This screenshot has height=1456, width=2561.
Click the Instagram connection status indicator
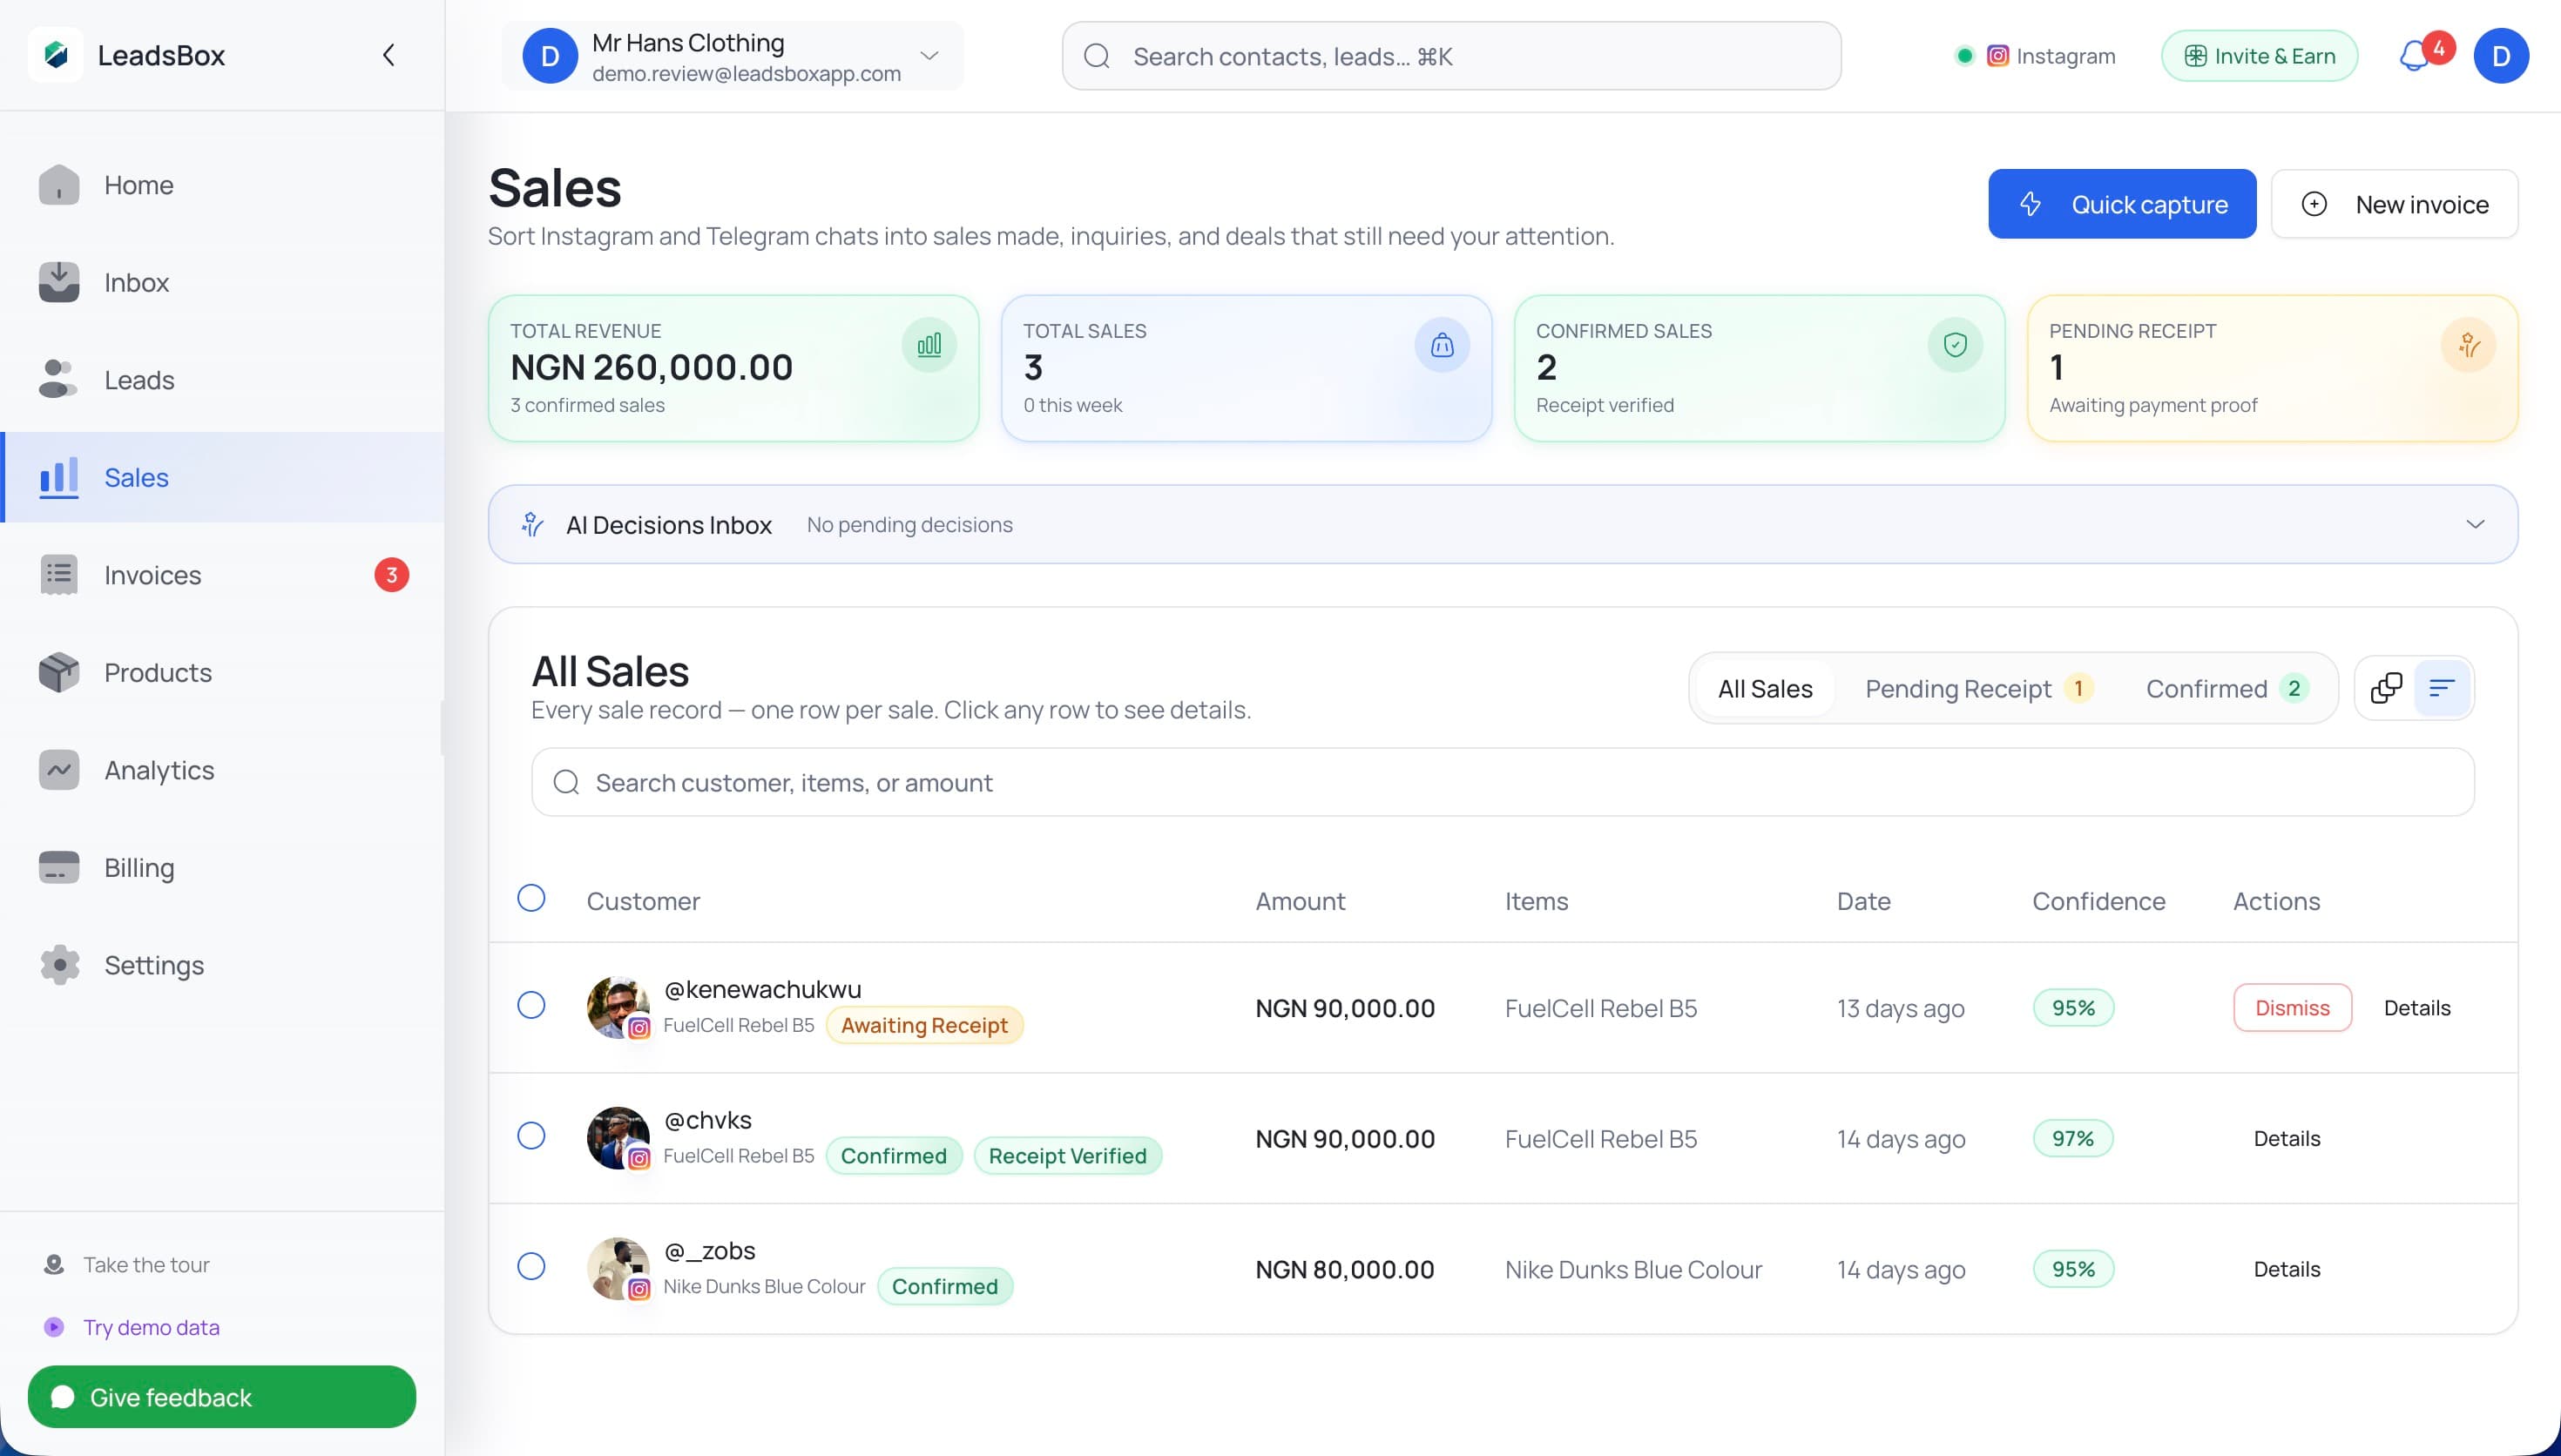pyautogui.click(x=2035, y=56)
